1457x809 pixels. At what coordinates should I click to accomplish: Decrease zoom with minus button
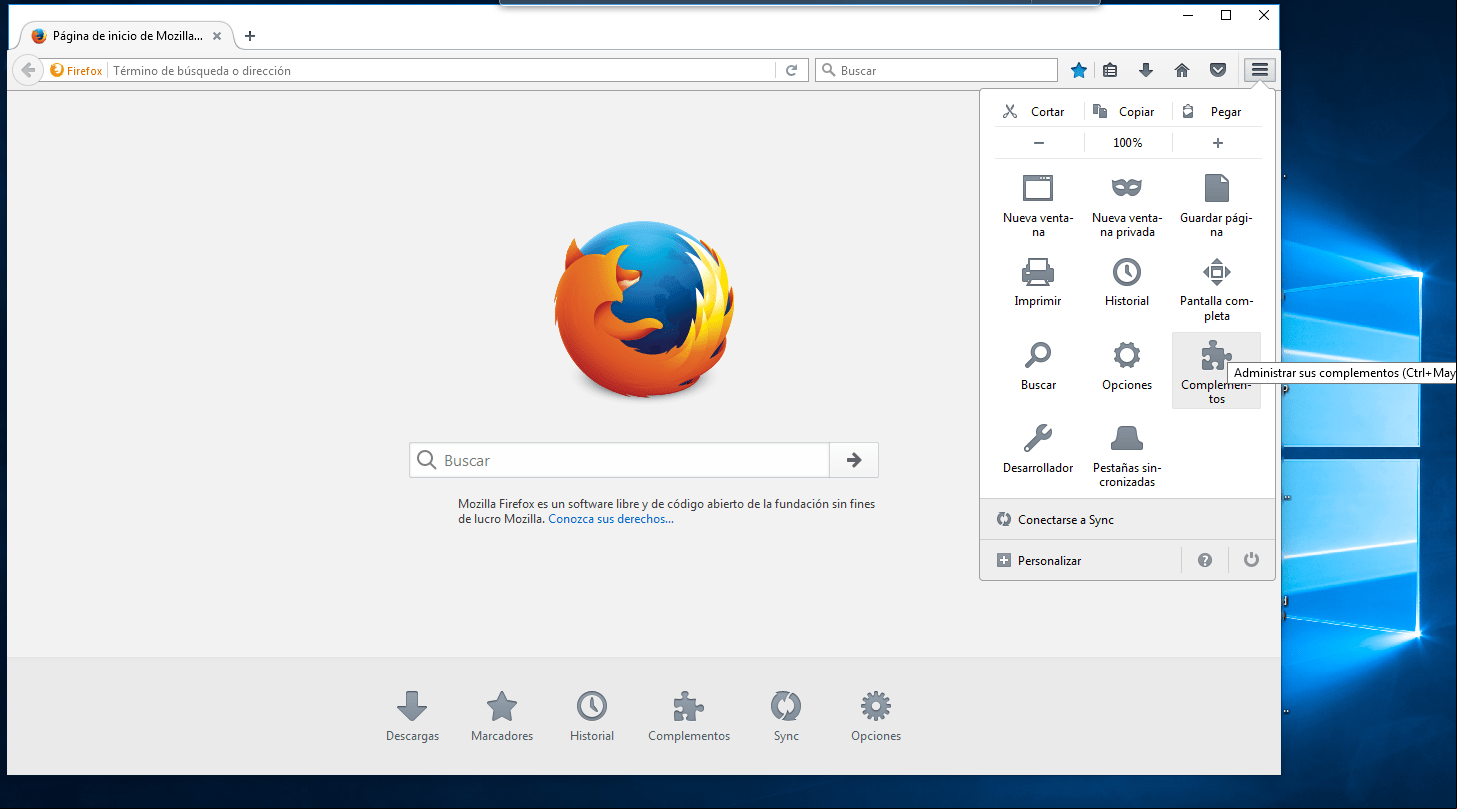[1039, 143]
